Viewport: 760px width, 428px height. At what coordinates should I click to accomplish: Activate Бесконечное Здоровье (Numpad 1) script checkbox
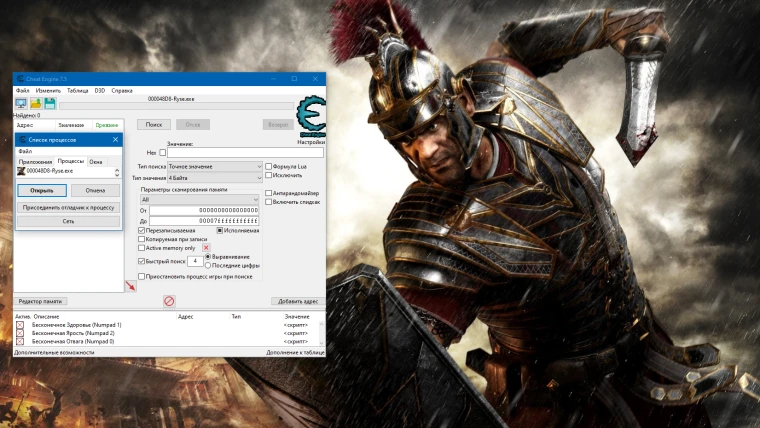coord(20,325)
